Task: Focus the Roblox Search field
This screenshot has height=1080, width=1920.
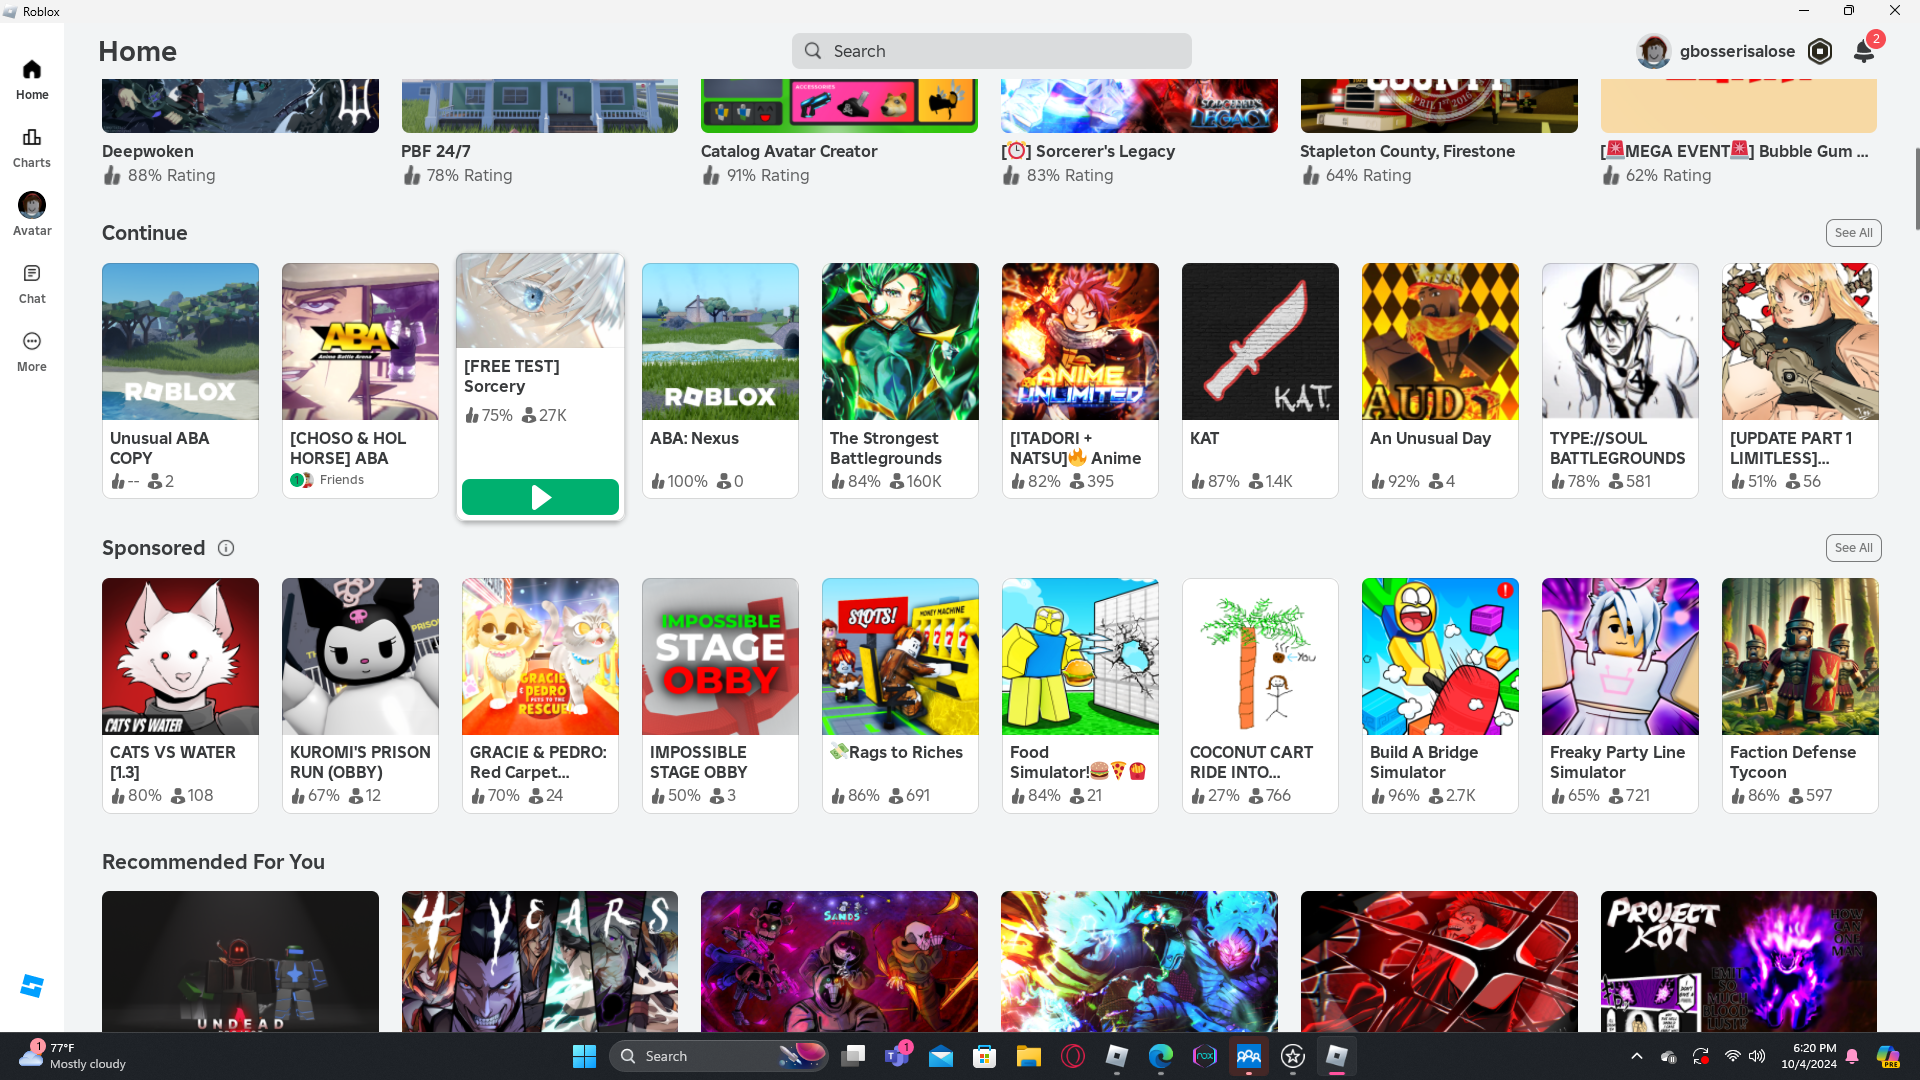Action: tap(992, 51)
